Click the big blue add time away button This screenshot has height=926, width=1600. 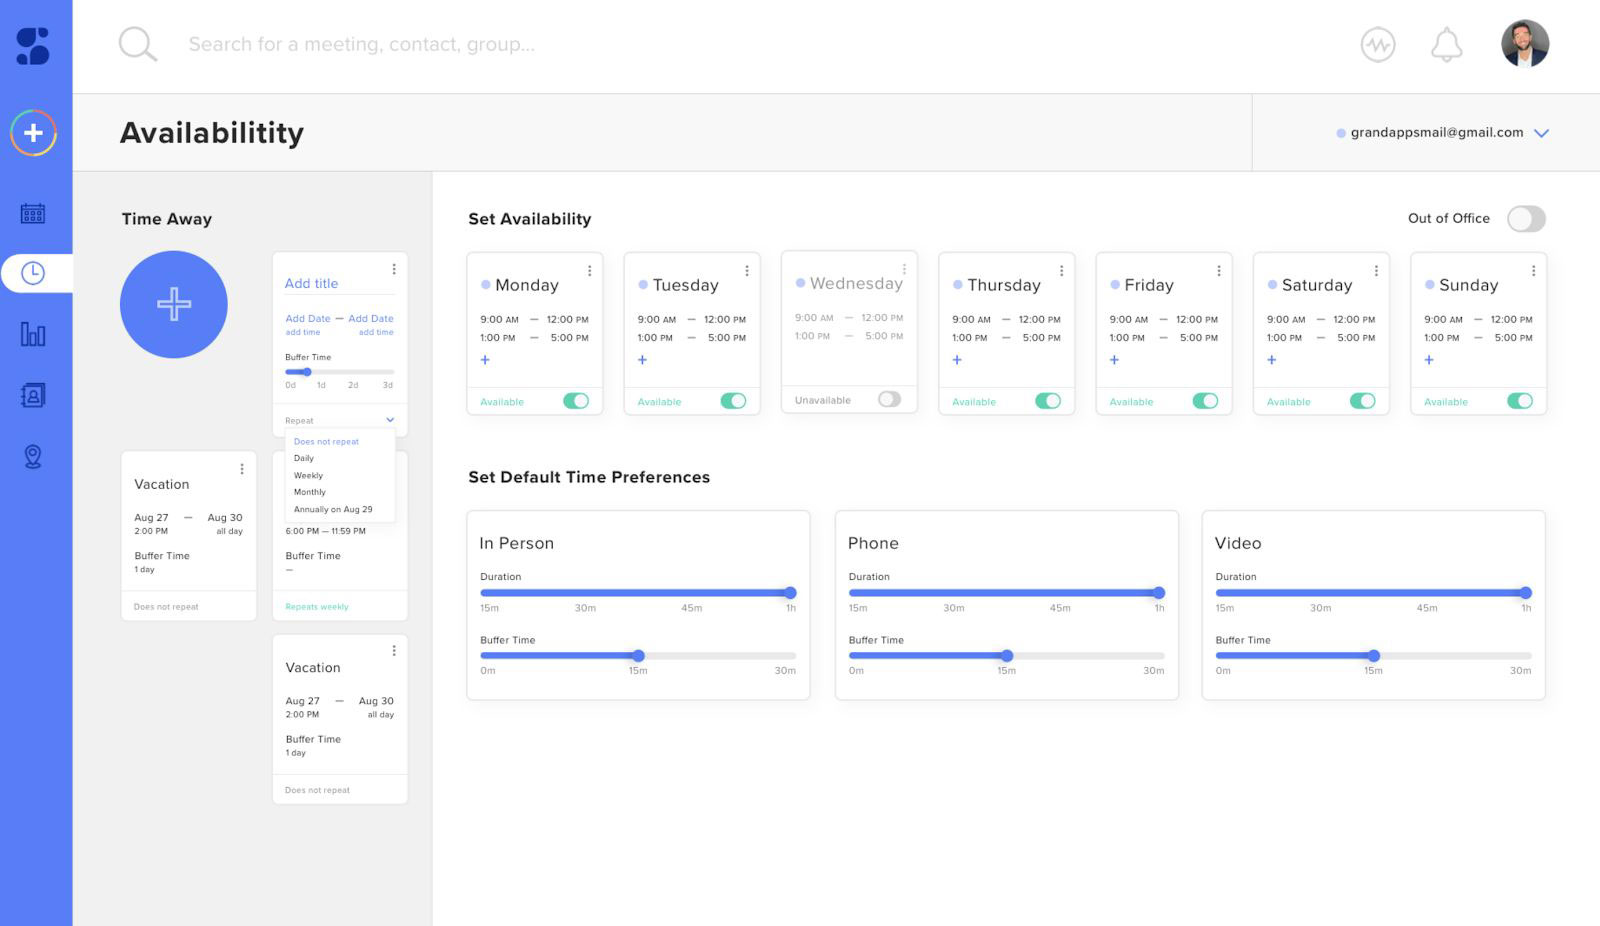(174, 304)
